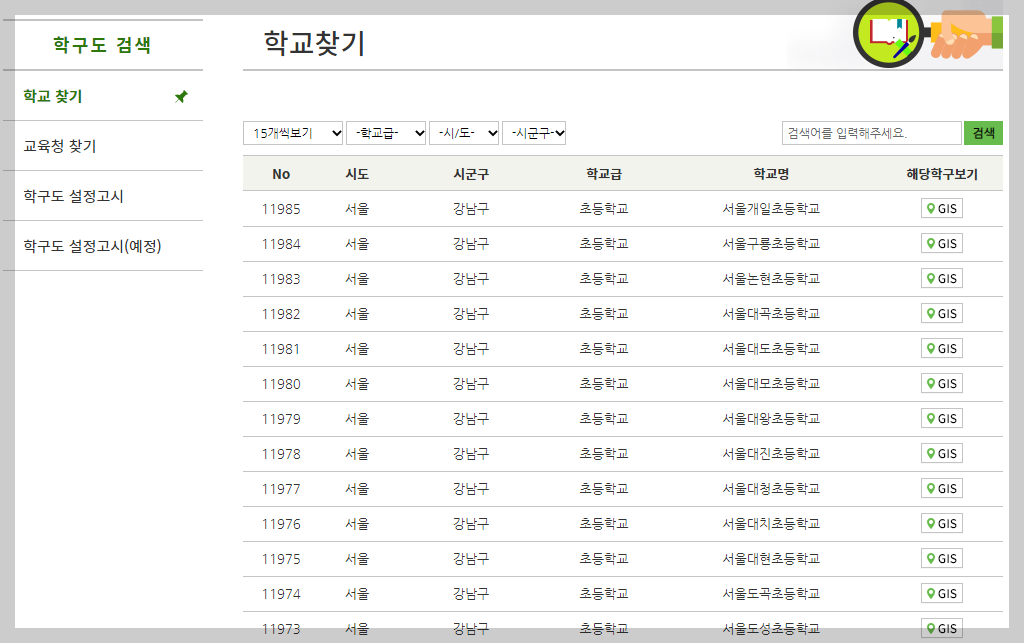Image resolution: width=1024 pixels, height=643 pixels.
Task: Click 초등학교 in the 11980 row
Action: (x=604, y=384)
